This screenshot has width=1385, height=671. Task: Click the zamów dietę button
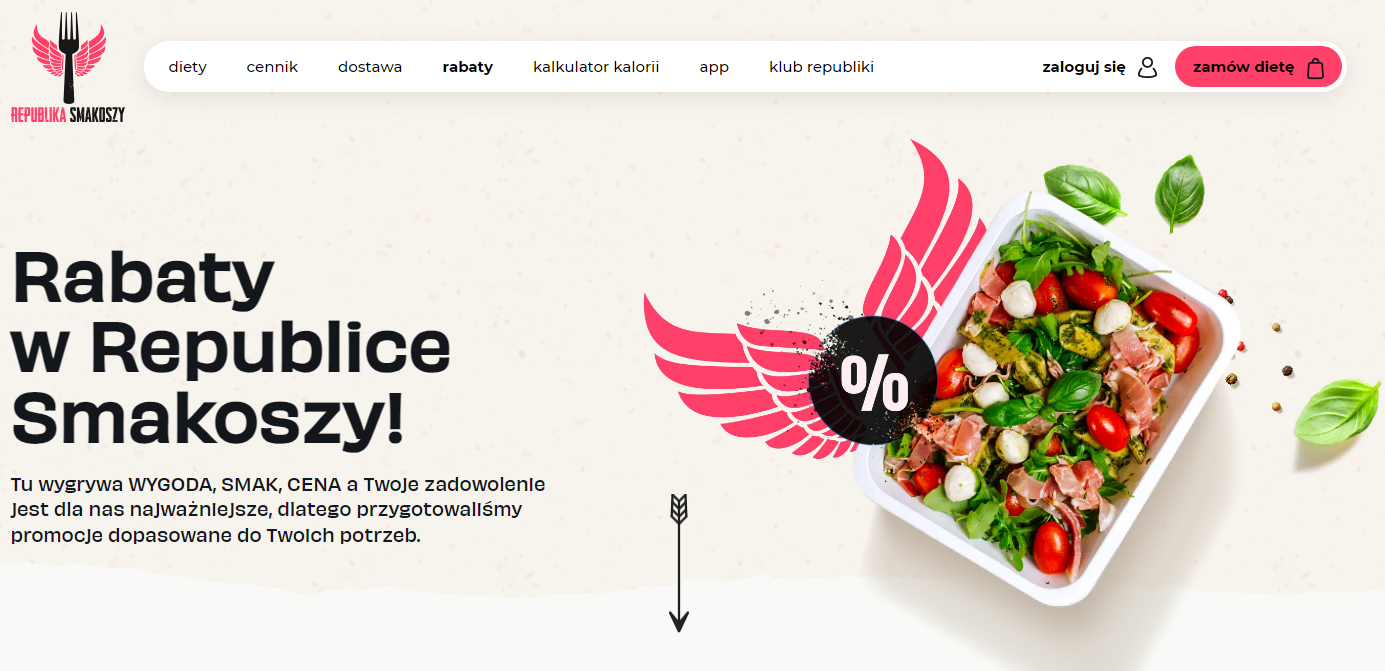point(1258,67)
